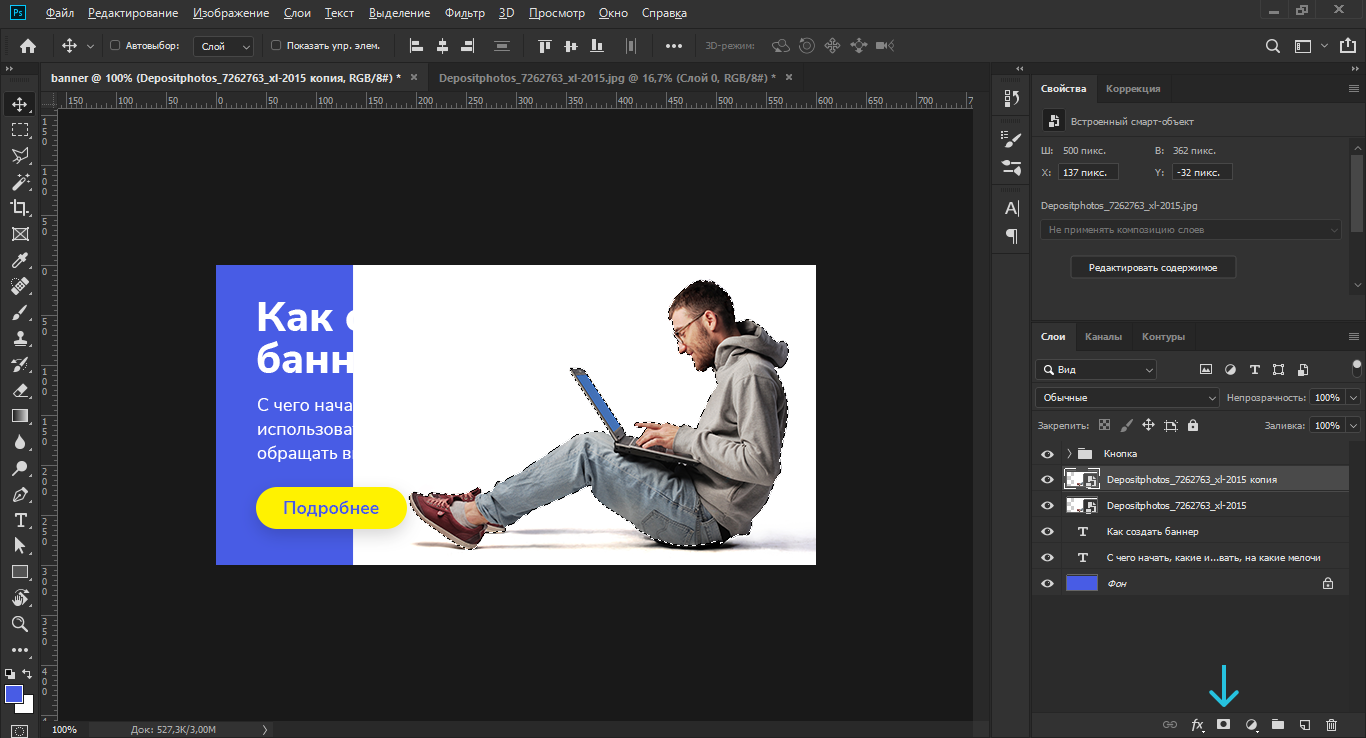Viewport: 1366px width, 738px height.
Task: Select the Hand tool
Action: coord(19,598)
